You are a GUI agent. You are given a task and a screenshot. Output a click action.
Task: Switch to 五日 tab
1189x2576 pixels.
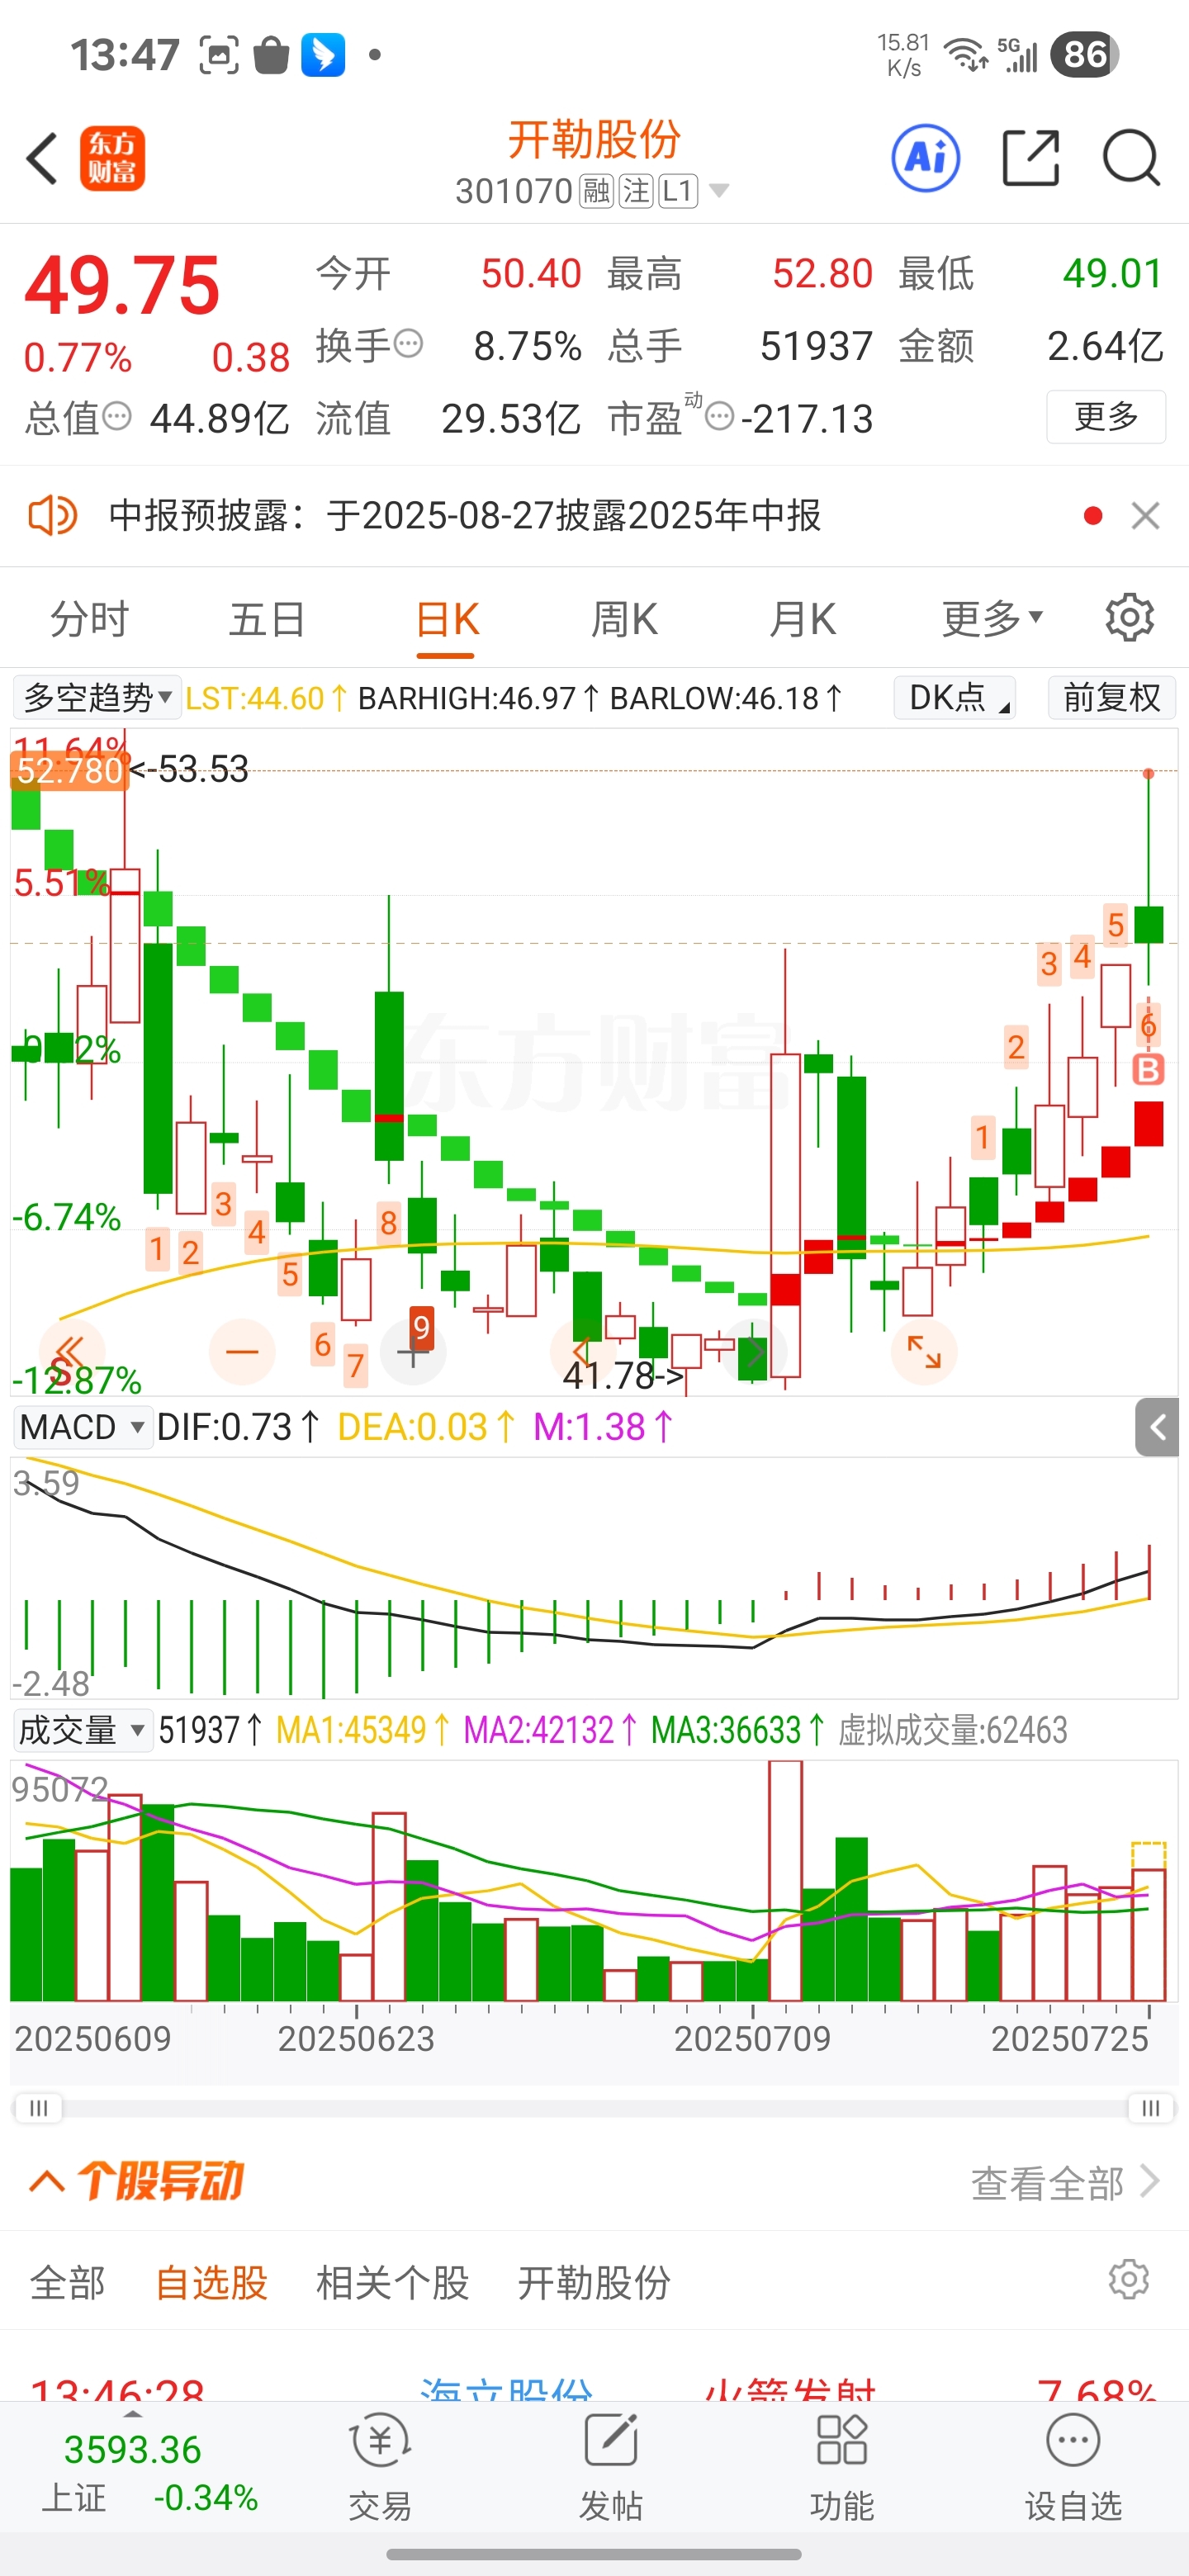(267, 619)
